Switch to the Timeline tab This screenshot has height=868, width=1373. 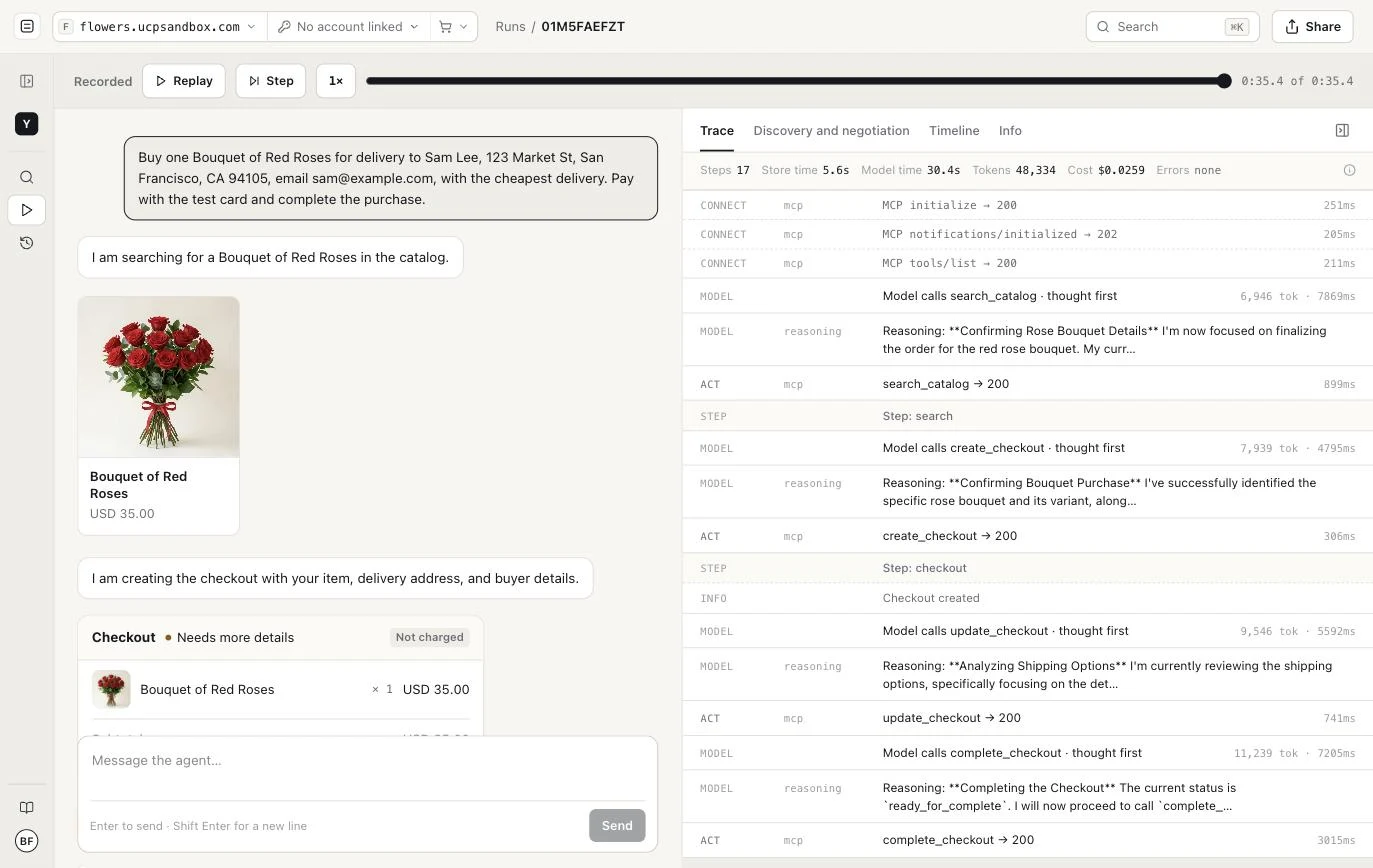point(954,131)
